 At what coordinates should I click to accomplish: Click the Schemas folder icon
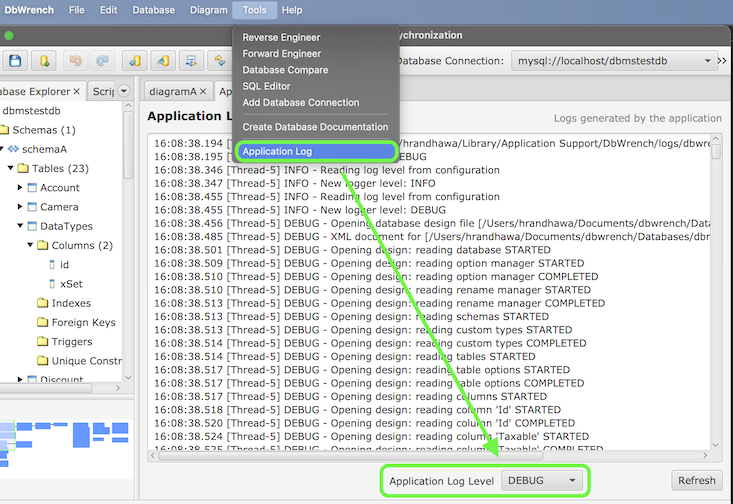pos(4,130)
